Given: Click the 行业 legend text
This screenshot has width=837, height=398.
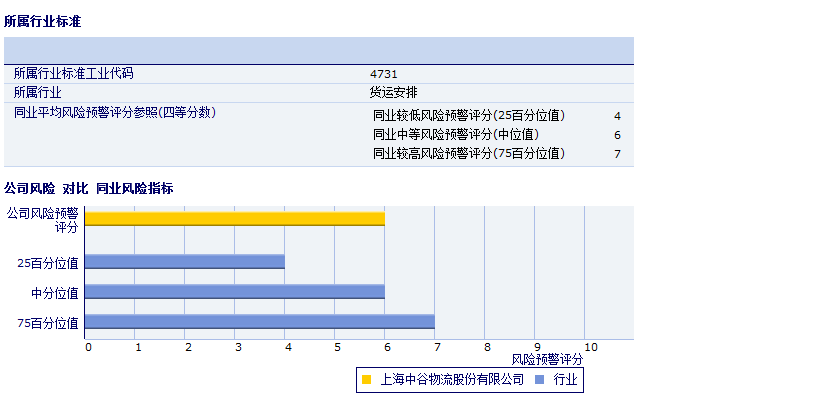Looking at the screenshot, I should [x=566, y=380].
